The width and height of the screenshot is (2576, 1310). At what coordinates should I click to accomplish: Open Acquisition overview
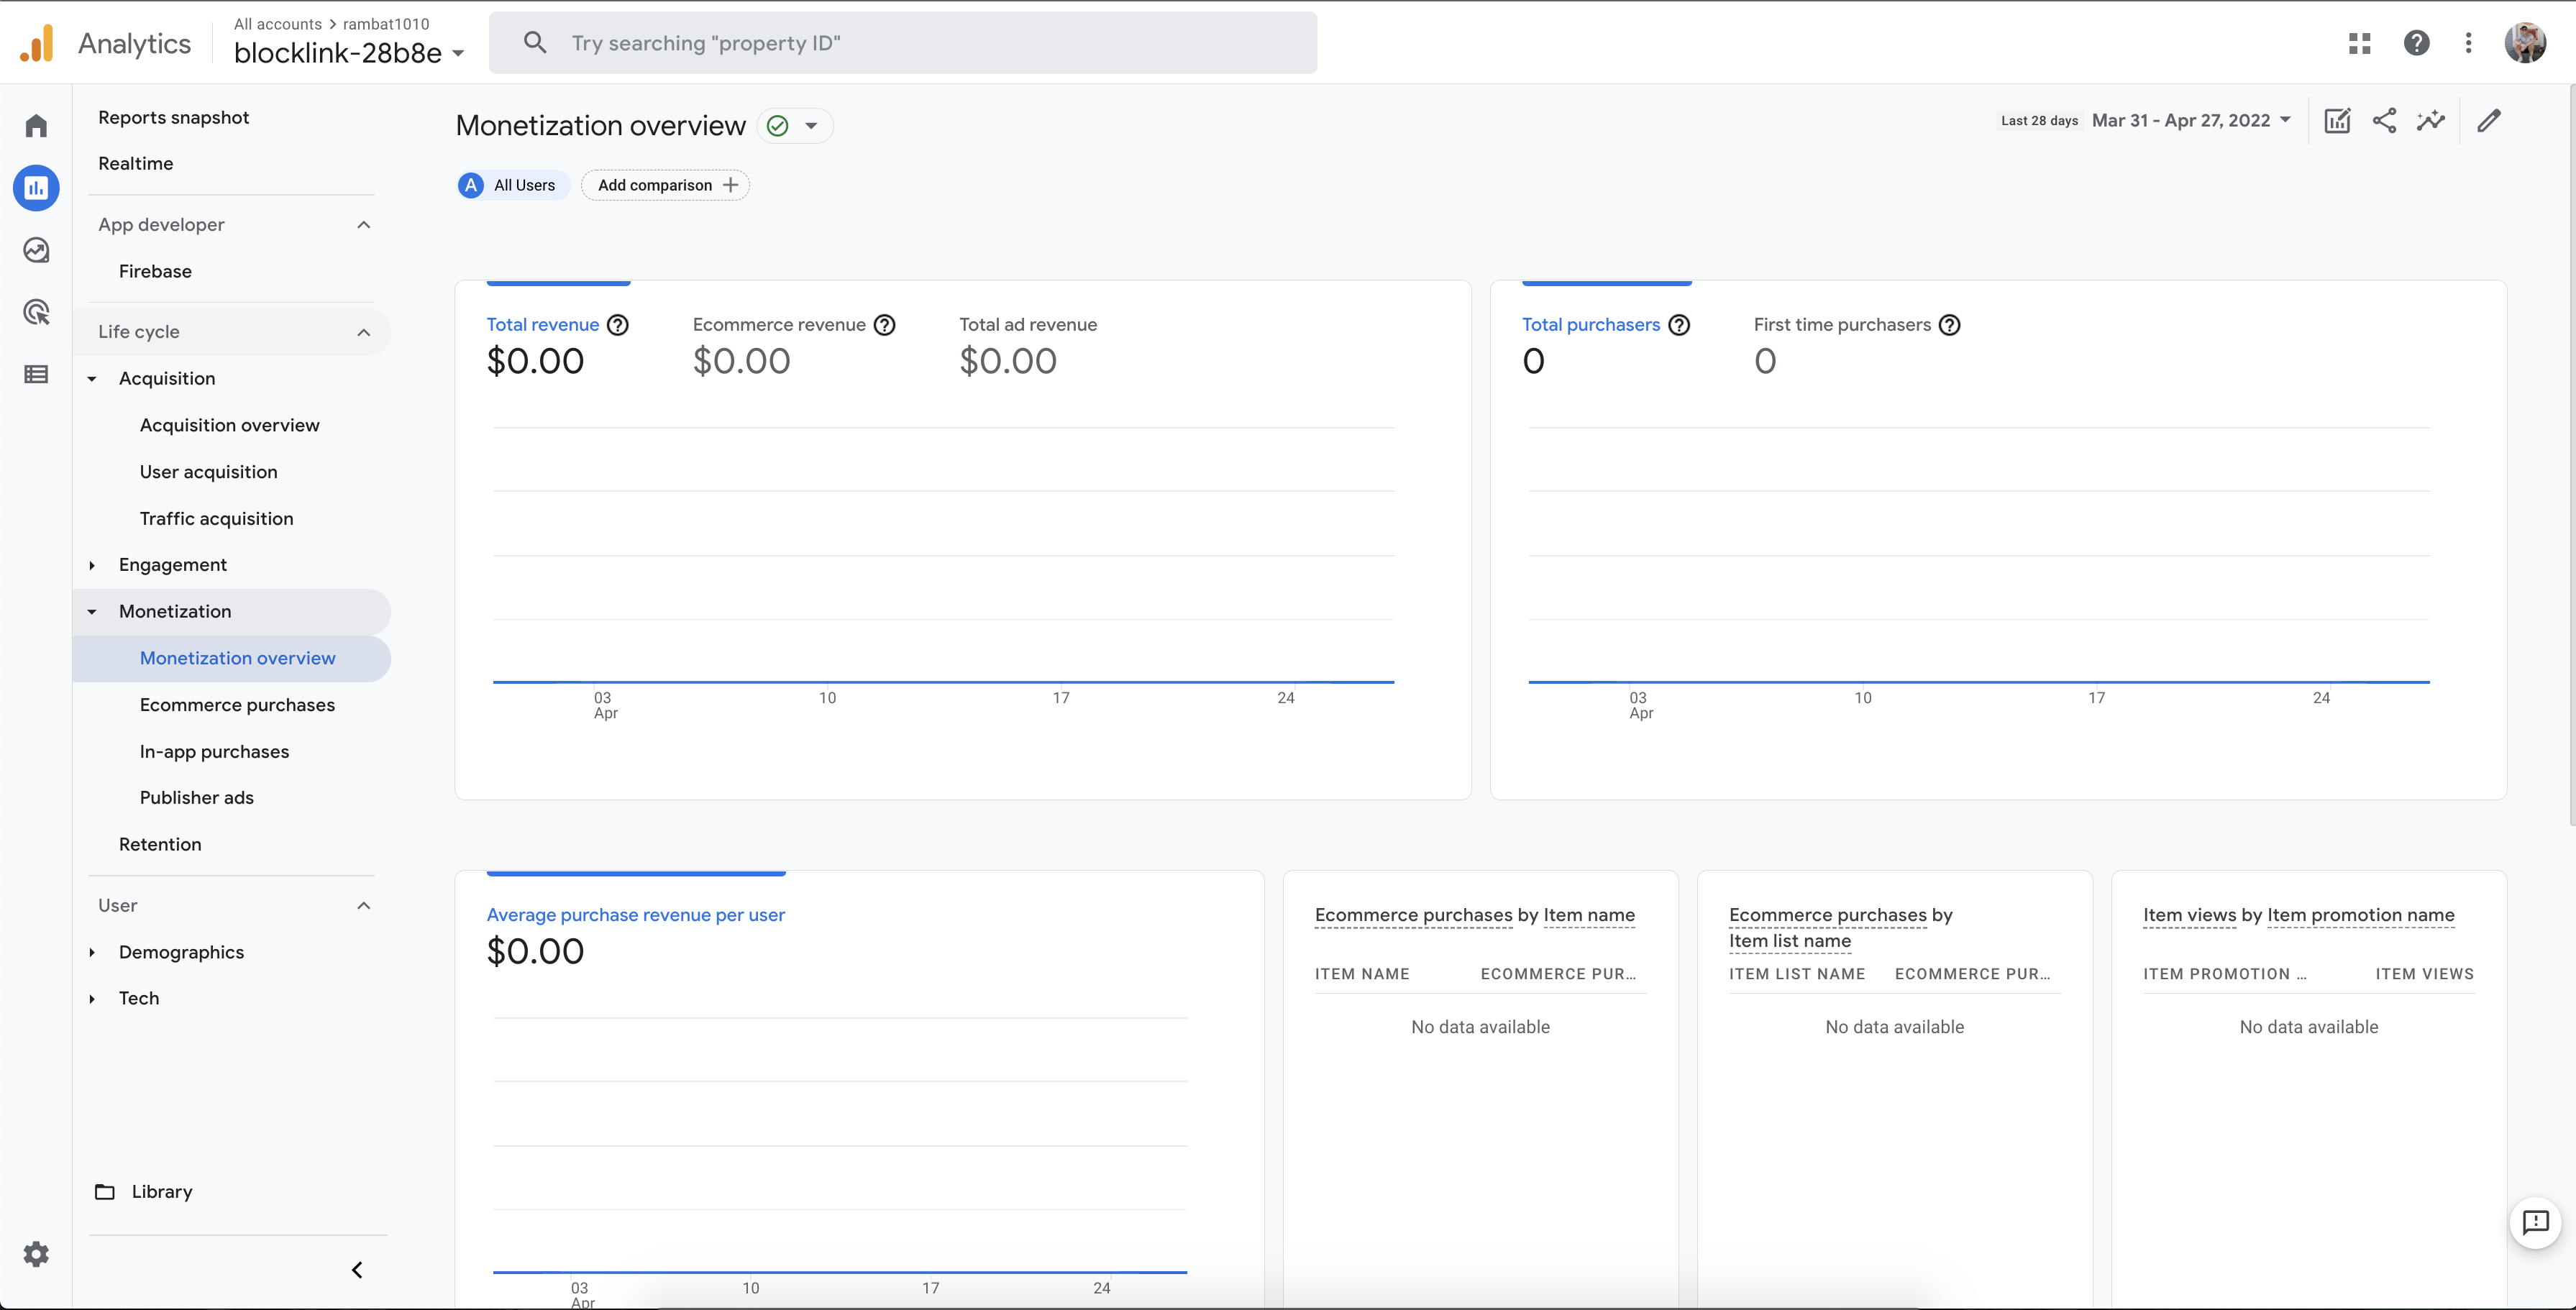[229, 425]
